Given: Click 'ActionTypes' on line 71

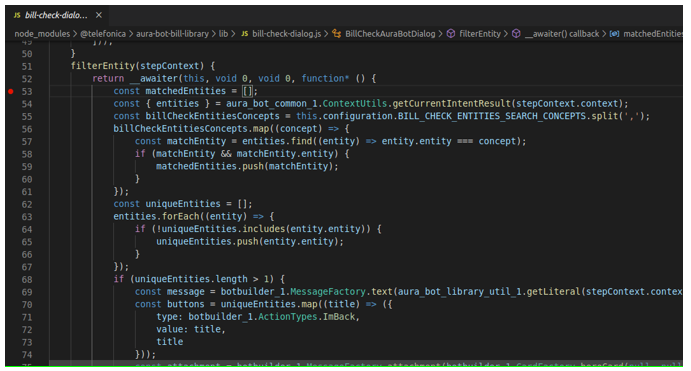Looking at the screenshot, I should (288, 317).
